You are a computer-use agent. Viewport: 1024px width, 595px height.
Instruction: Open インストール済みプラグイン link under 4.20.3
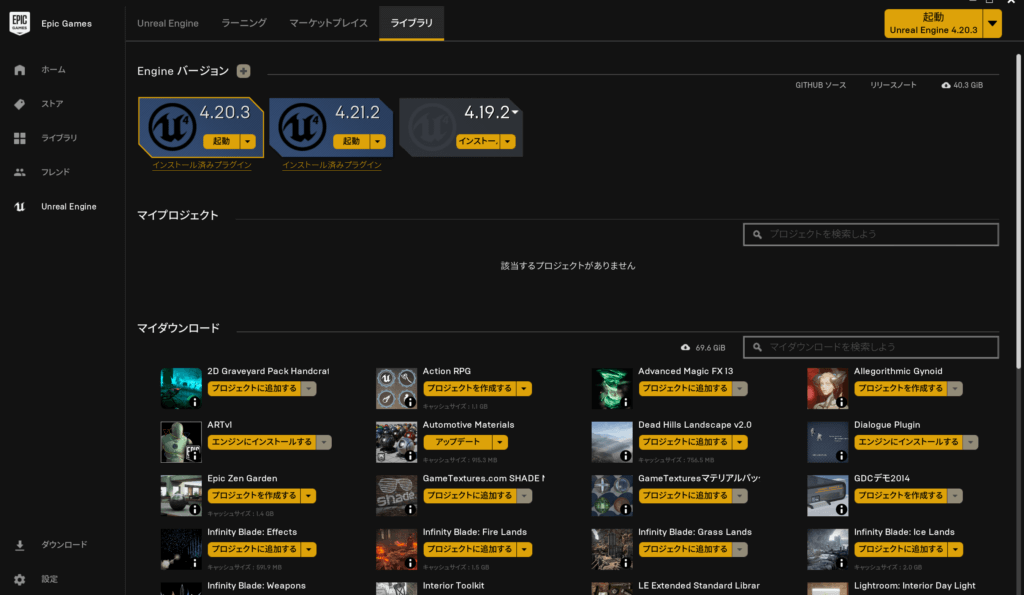point(202,165)
